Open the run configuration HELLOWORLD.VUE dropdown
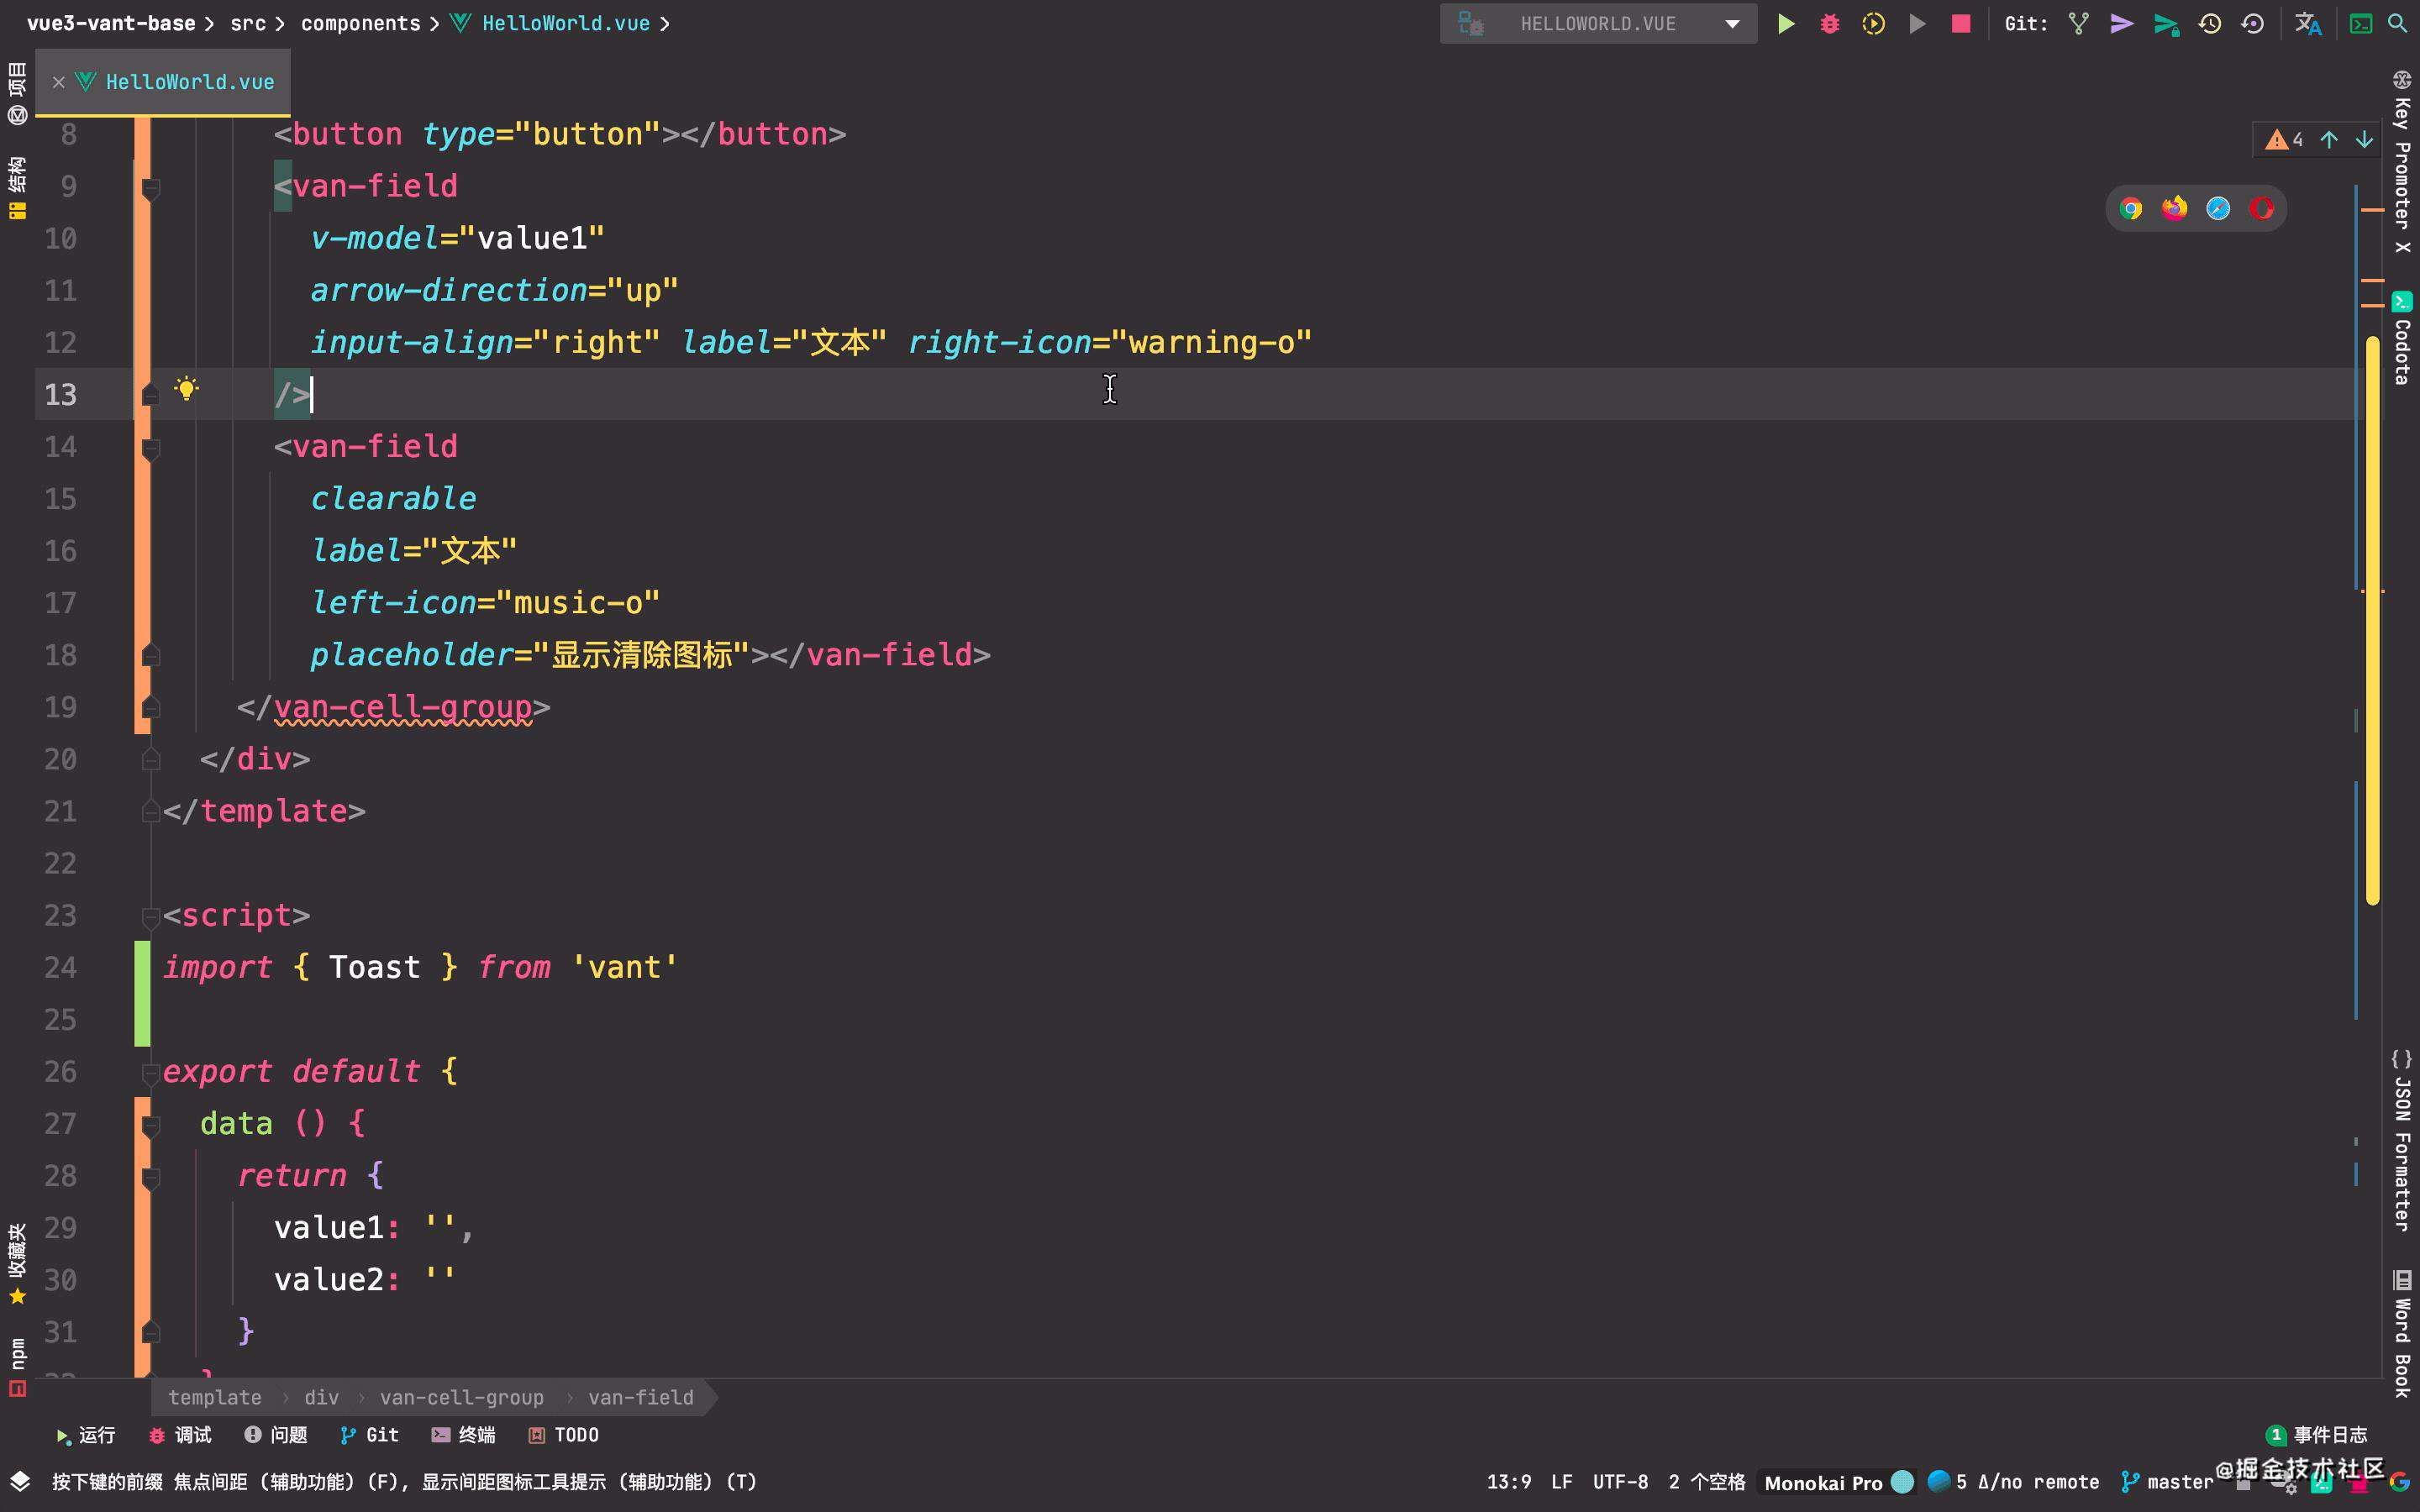 (1598, 23)
